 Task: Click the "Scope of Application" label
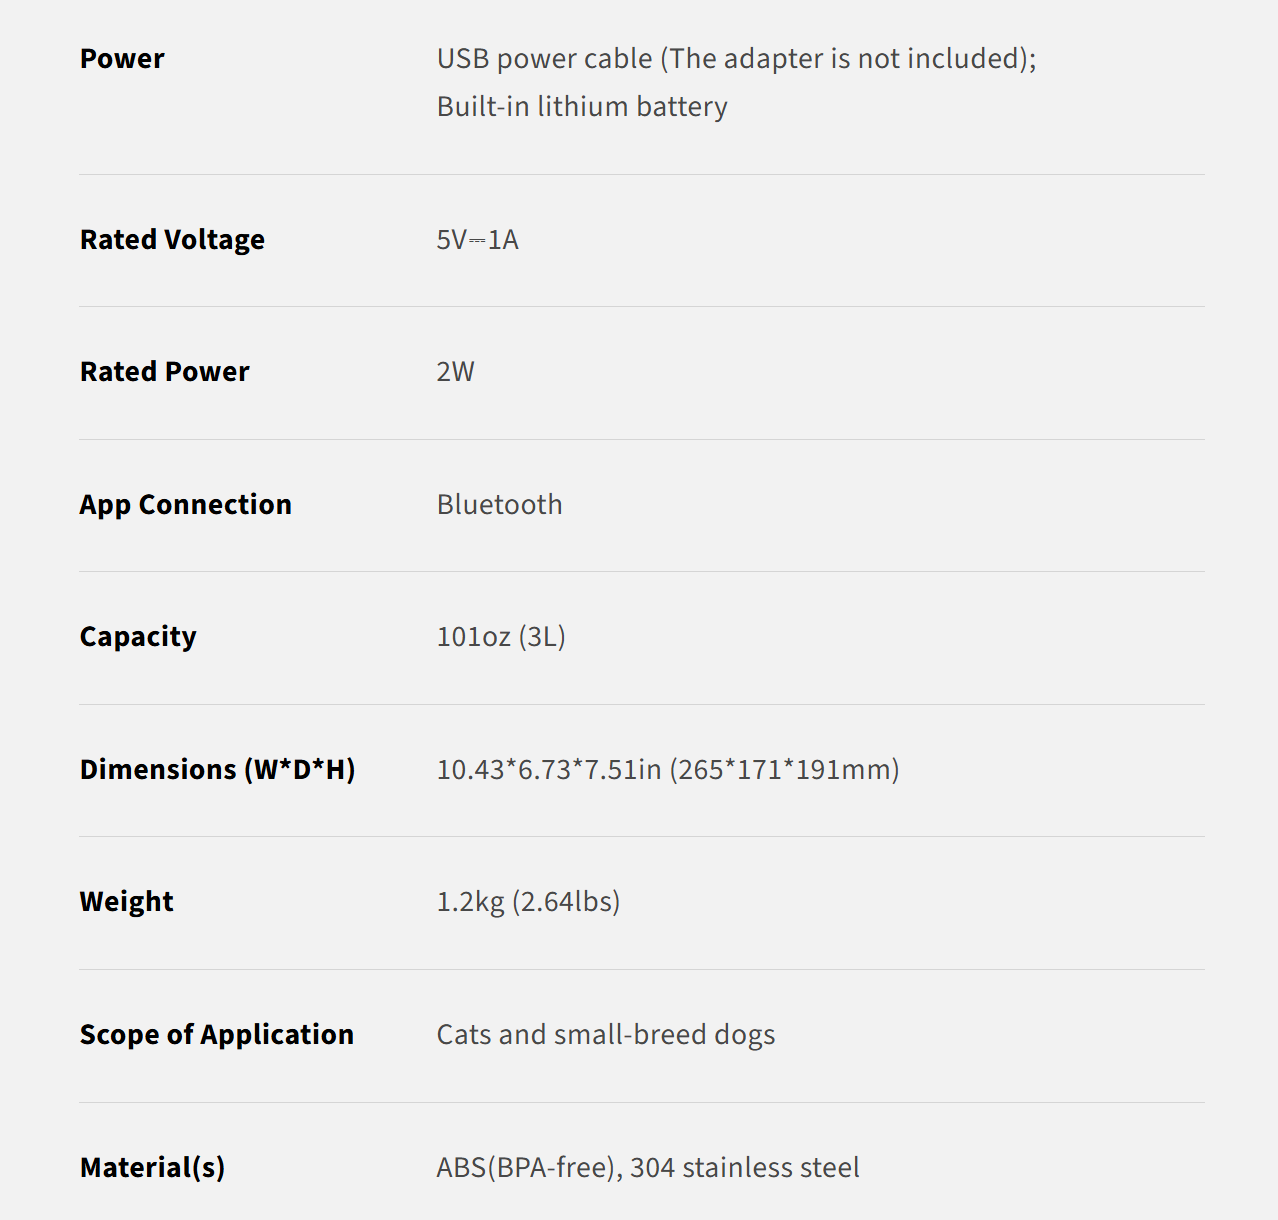point(217,1035)
